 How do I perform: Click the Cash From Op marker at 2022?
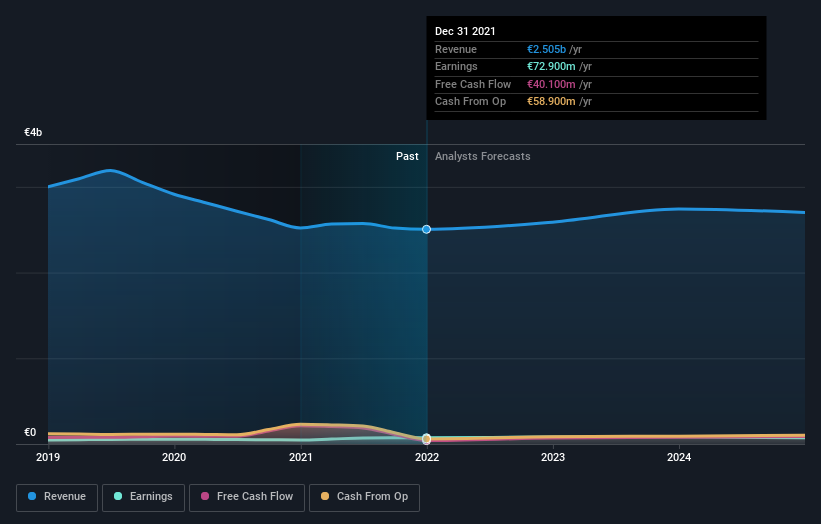pos(427,438)
